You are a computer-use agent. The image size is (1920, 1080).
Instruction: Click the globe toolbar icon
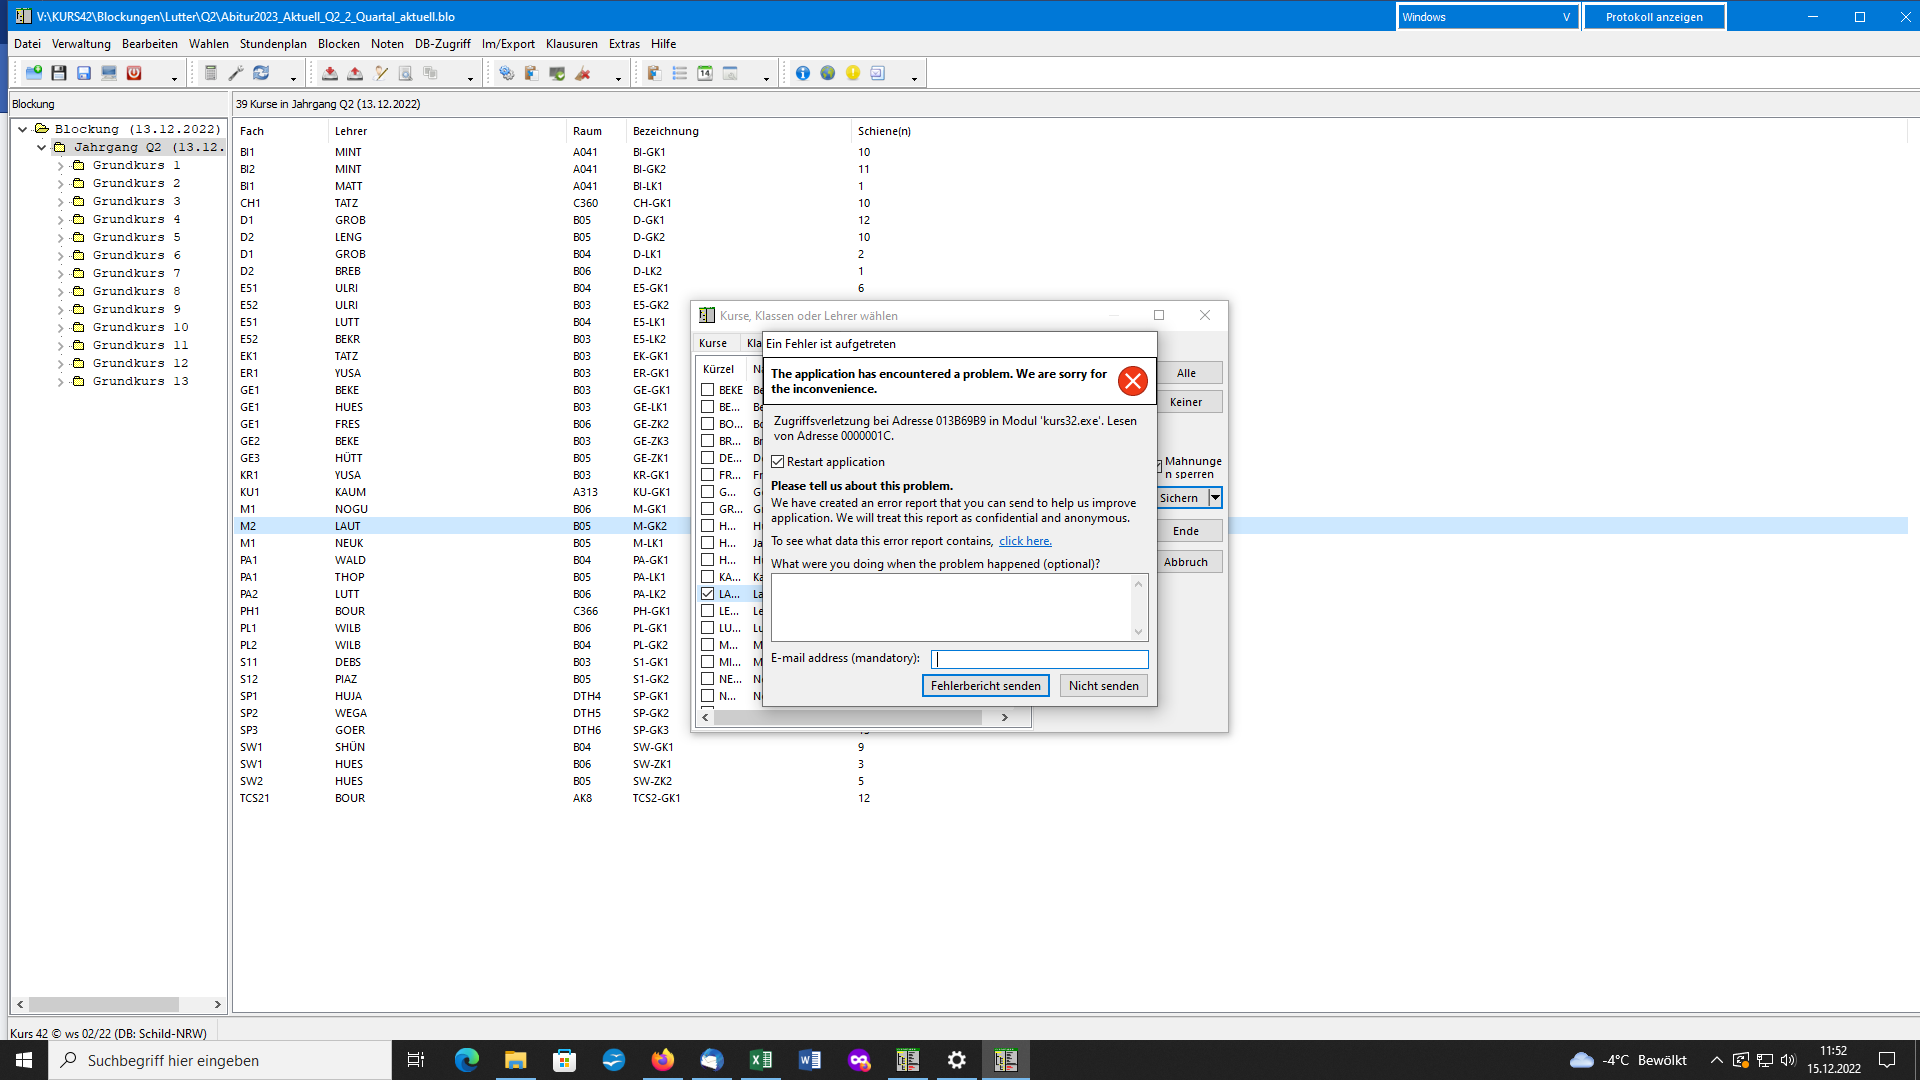[x=828, y=73]
